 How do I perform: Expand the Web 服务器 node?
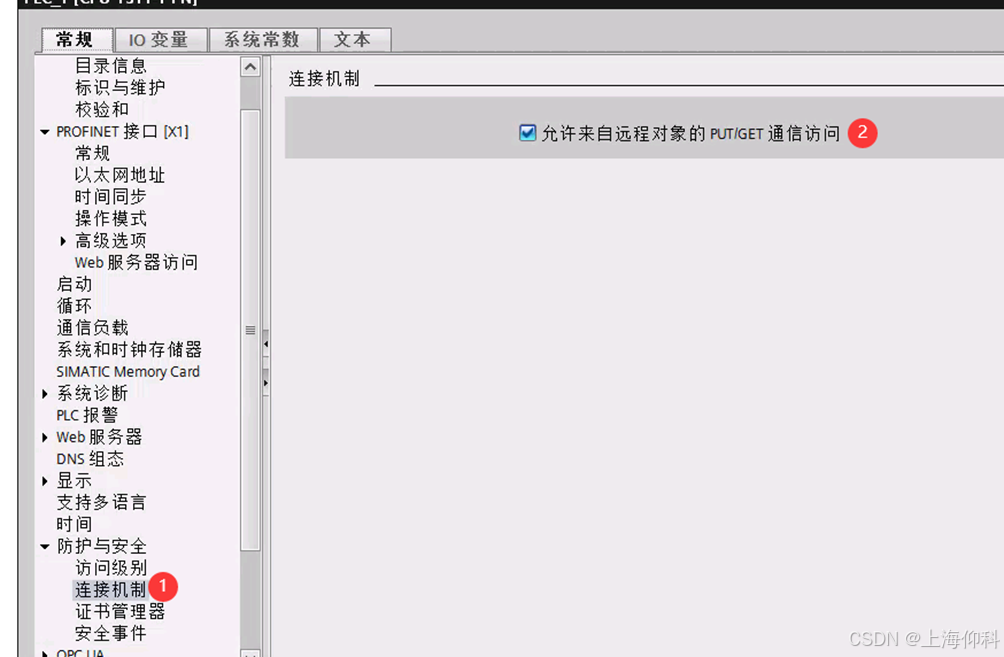click(44, 437)
